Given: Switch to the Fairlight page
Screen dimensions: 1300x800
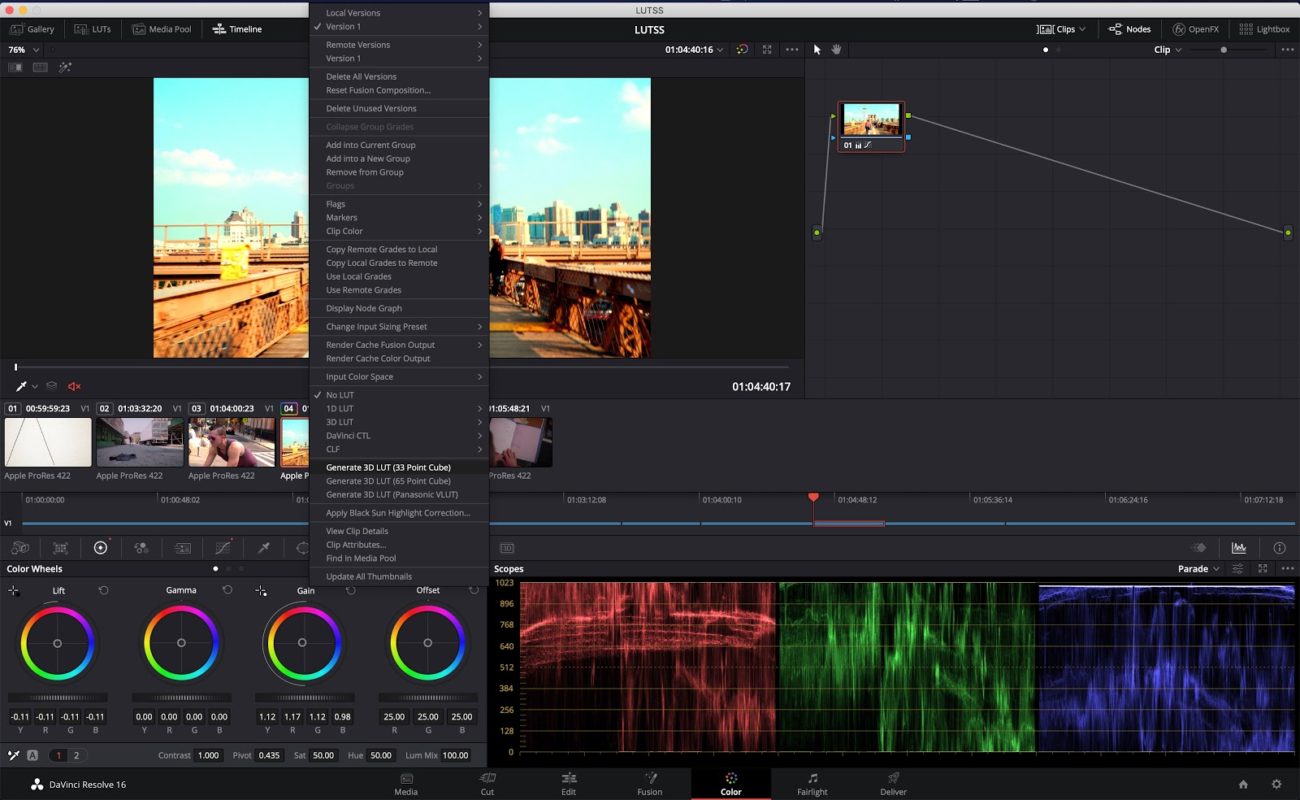Looking at the screenshot, I should click(x=811, y=784).
